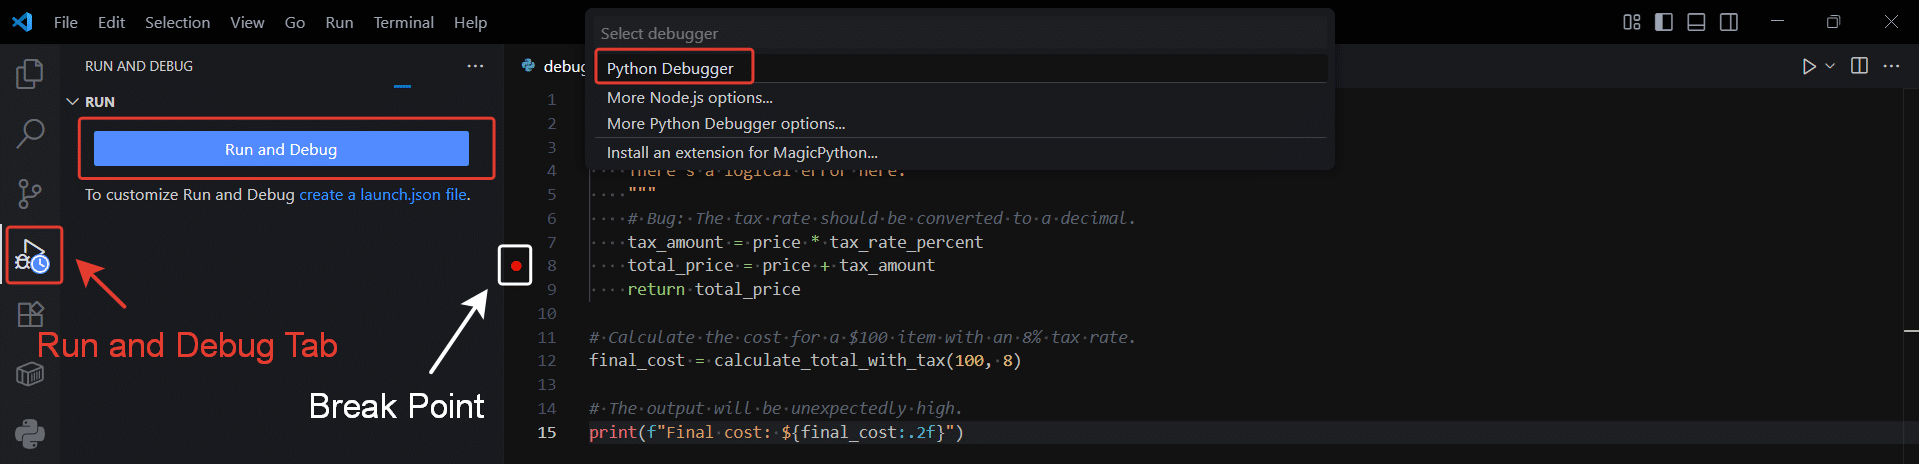This screenshot has width=1919, height=464.
Task: Open the Explorer view in activity bar
Action: click(x=30, y=74)
